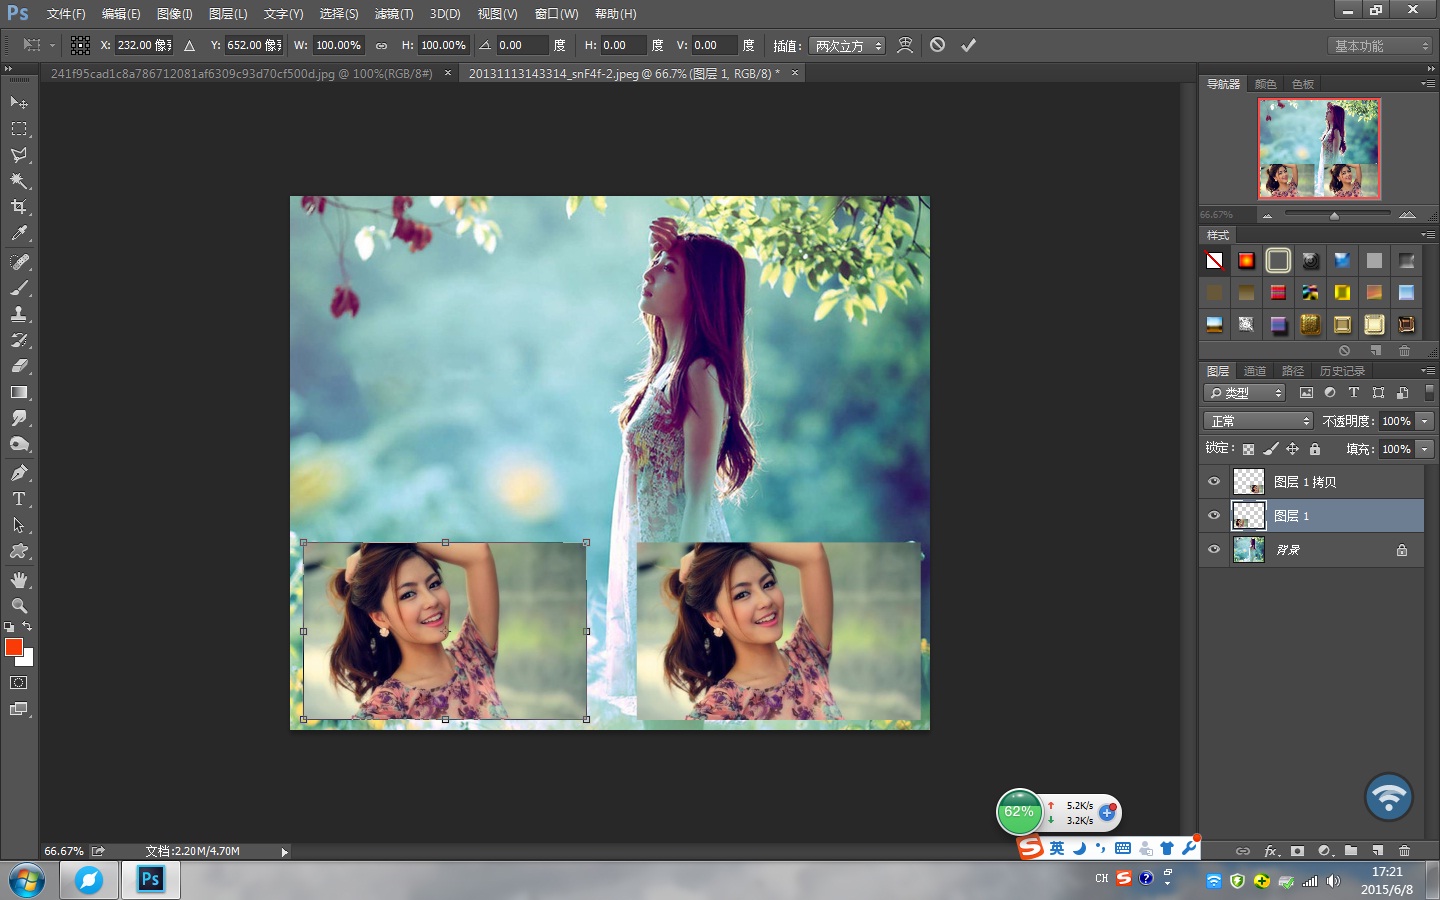Open the 插值 two-cubic dropdown
Screen dimensions: 1440x900
tap(846, 46)
